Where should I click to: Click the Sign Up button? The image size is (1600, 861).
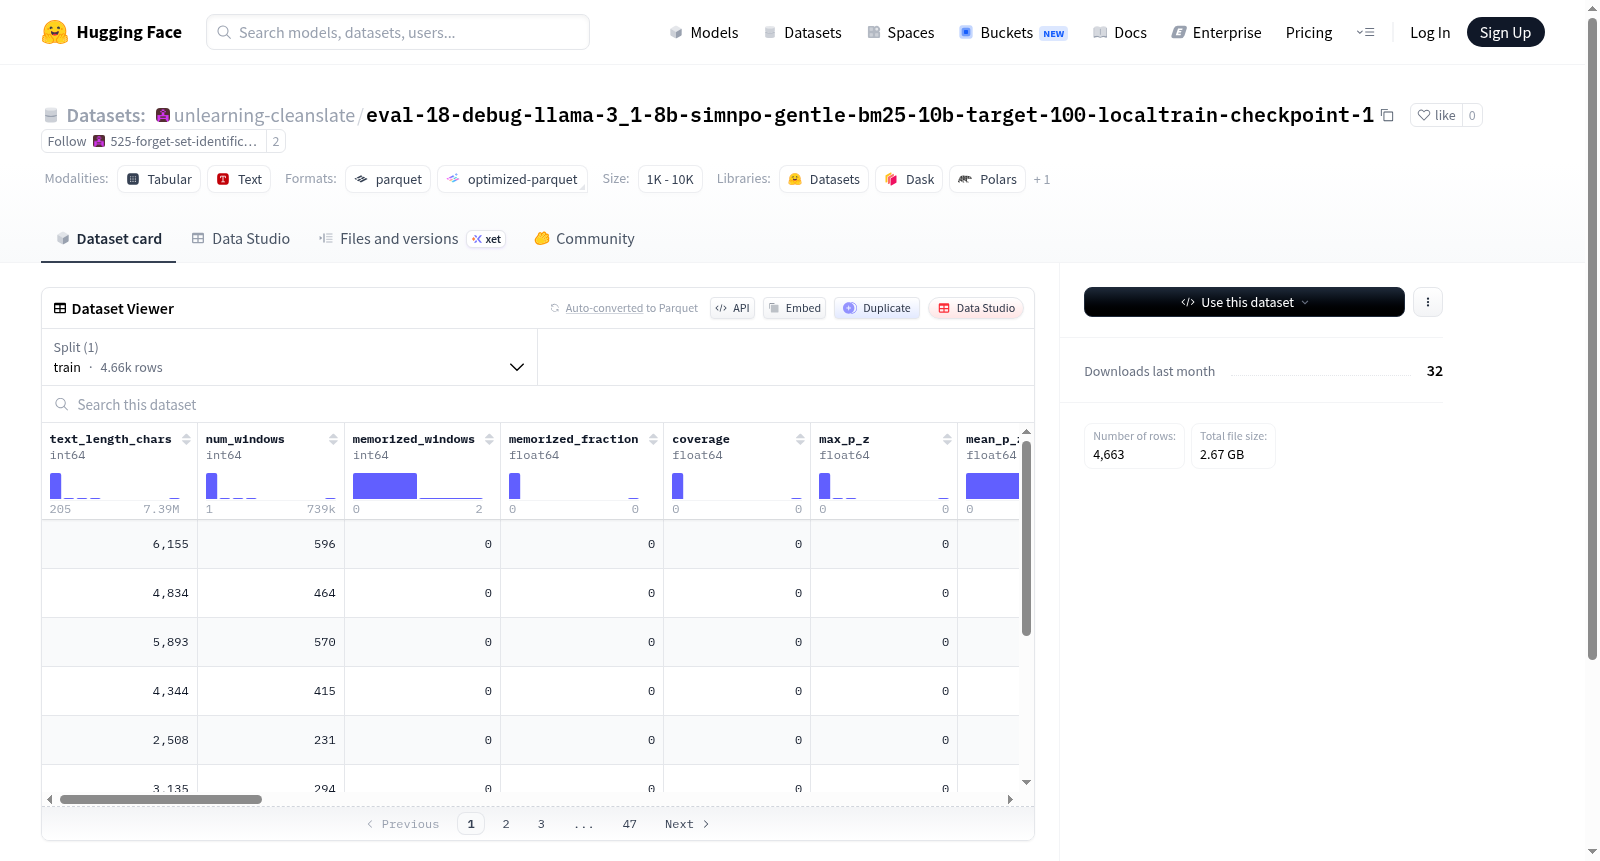1505,32
